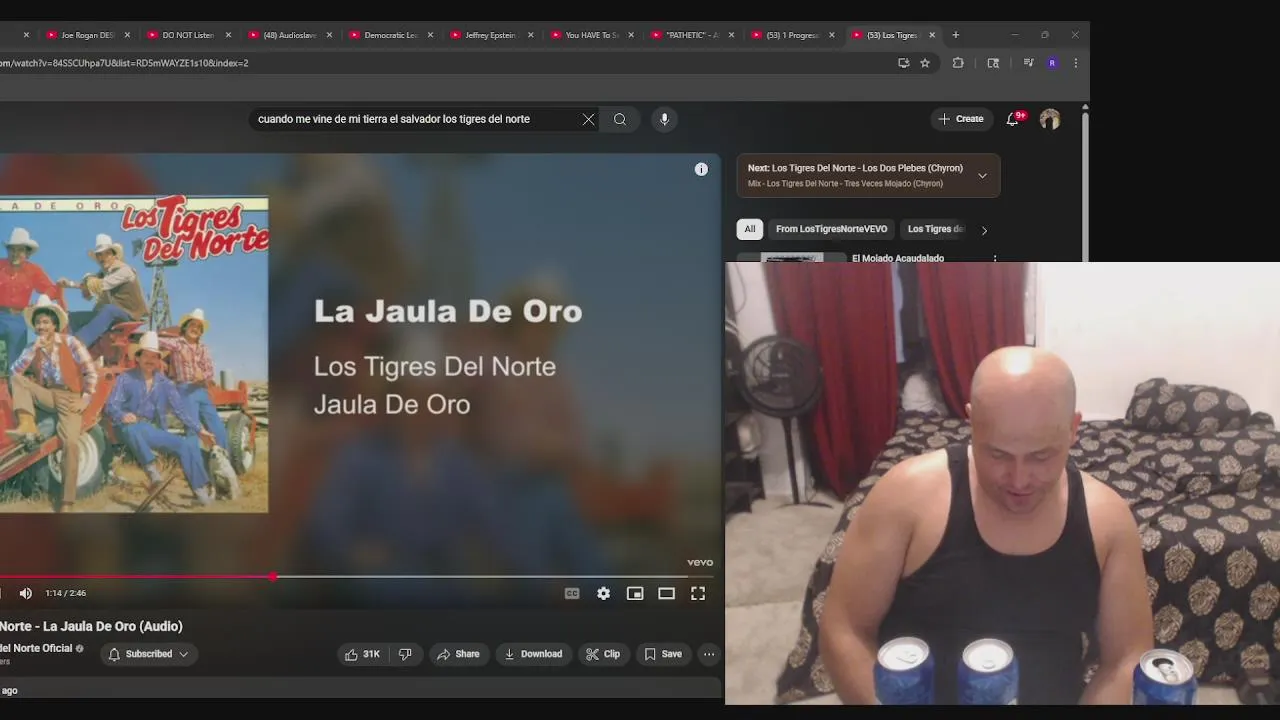Image resolution: width=1280 pixels, height=720 pixels.
Task: Clip the video with scissors button
Action: point(603,654)
